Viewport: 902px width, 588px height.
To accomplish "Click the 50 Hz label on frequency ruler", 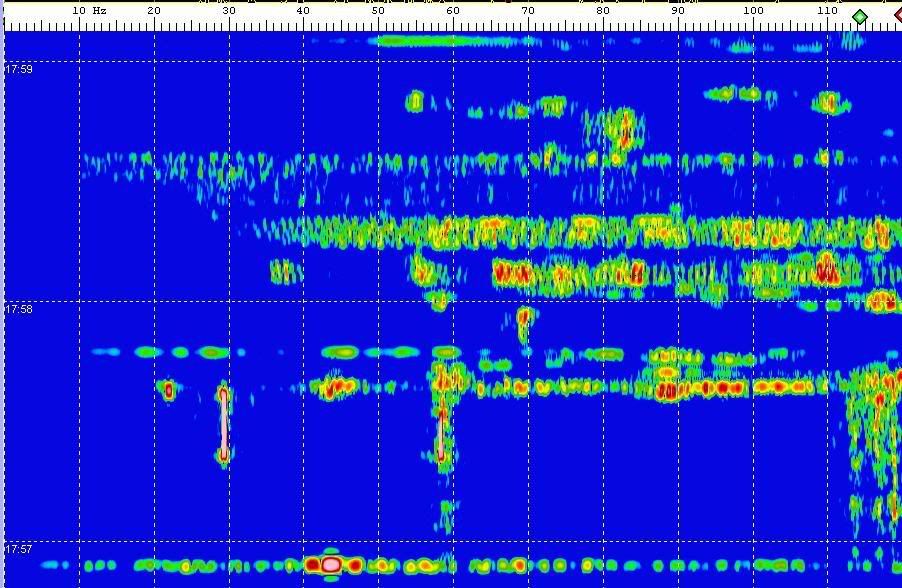I will (378, 10).
